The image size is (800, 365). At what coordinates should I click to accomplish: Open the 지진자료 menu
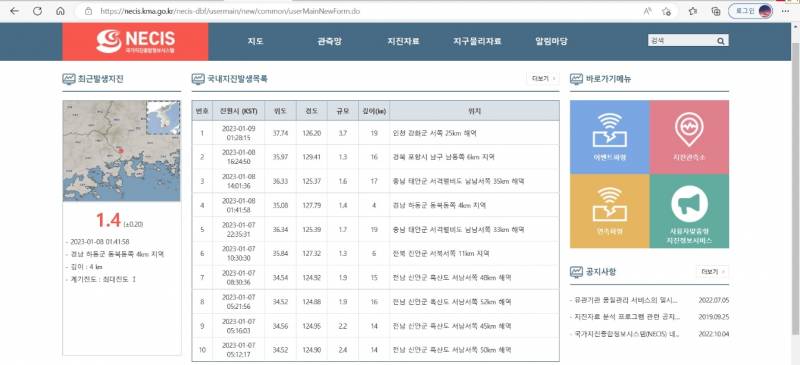pos(403,41)
